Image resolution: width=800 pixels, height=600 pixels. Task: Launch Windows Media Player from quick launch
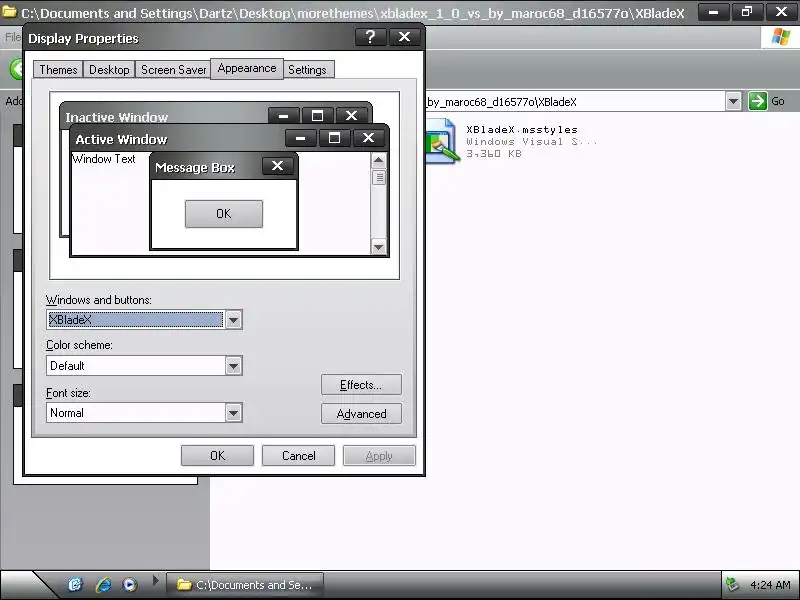point(130,585)
